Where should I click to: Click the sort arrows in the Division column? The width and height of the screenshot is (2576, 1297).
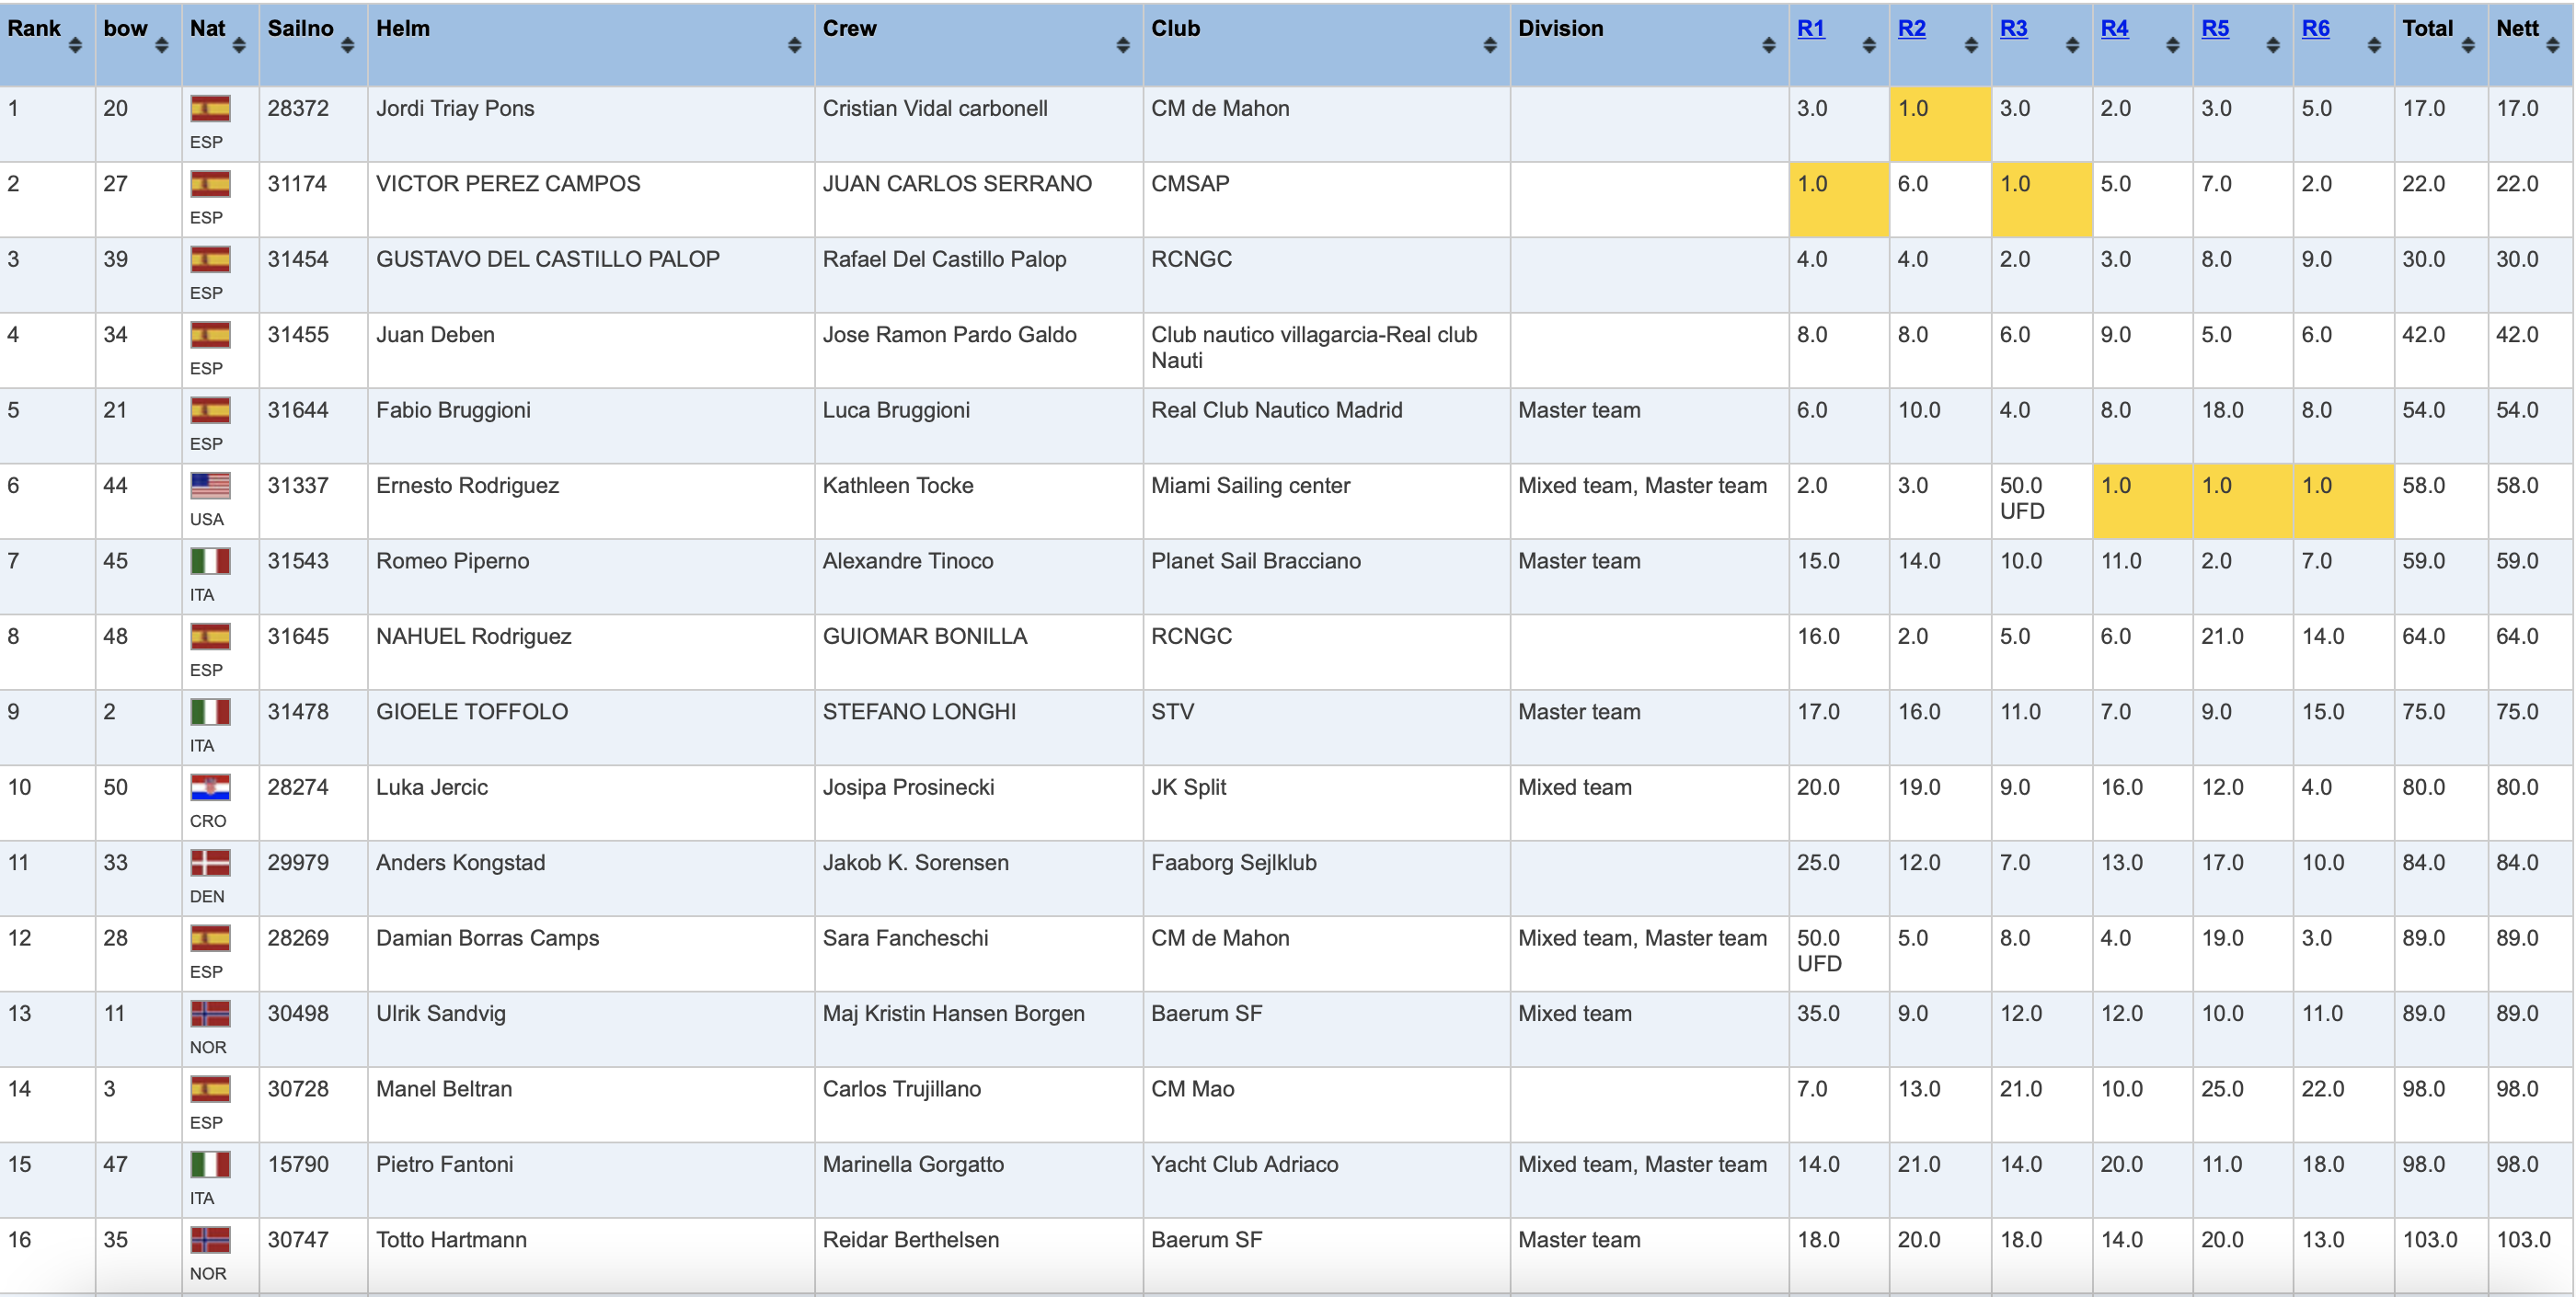coord(1769,45)
